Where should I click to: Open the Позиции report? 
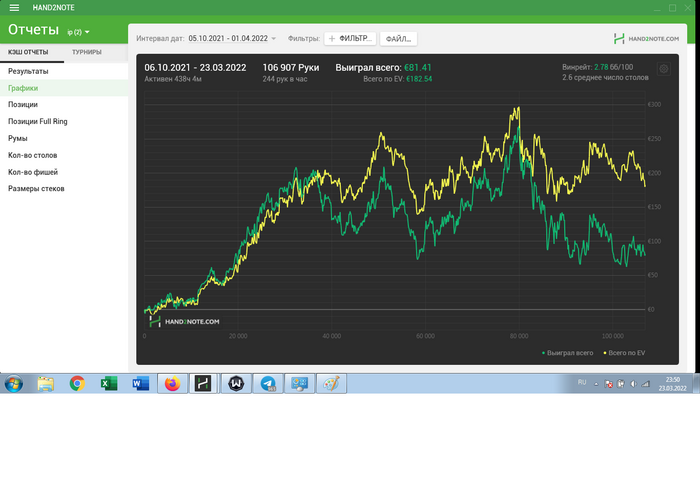click(64, 104)
